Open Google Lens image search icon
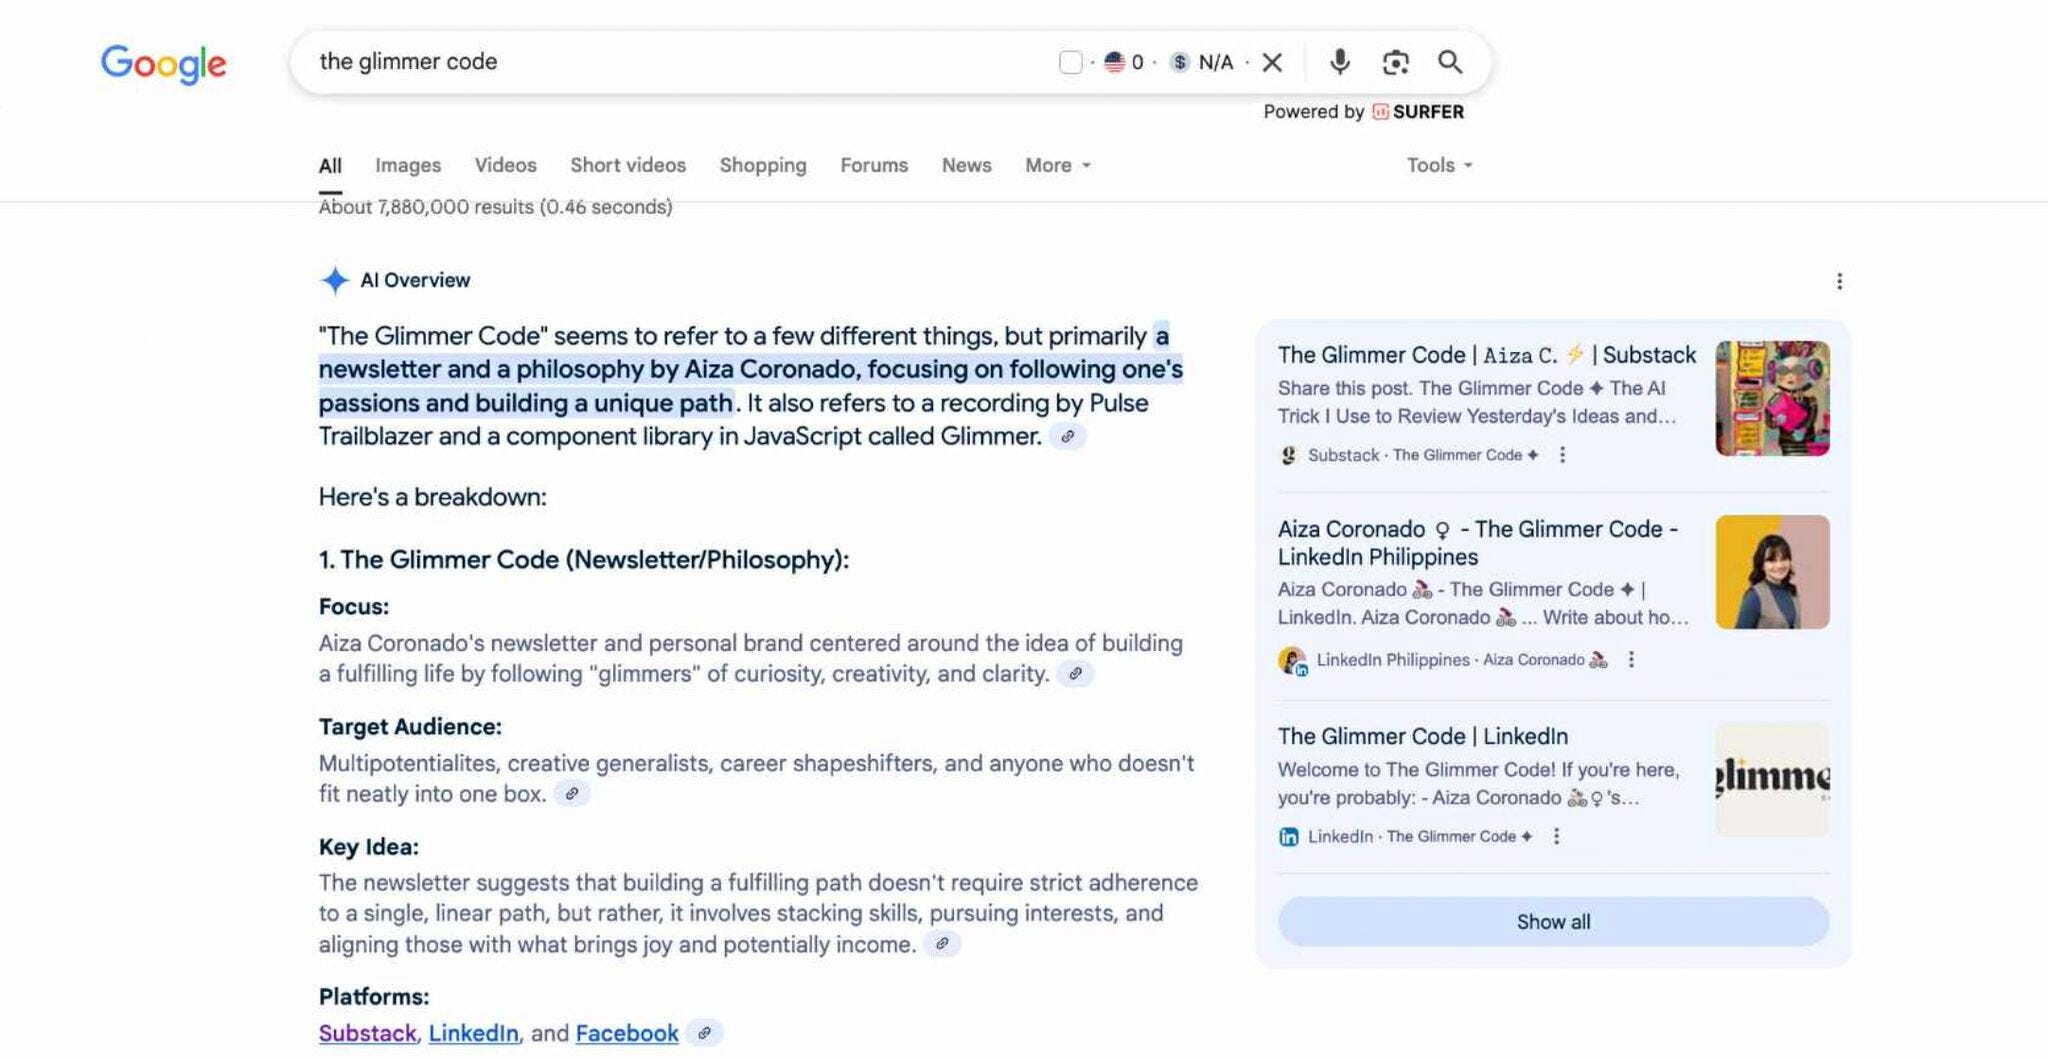The image size is (2048, 1058). 1395,62
